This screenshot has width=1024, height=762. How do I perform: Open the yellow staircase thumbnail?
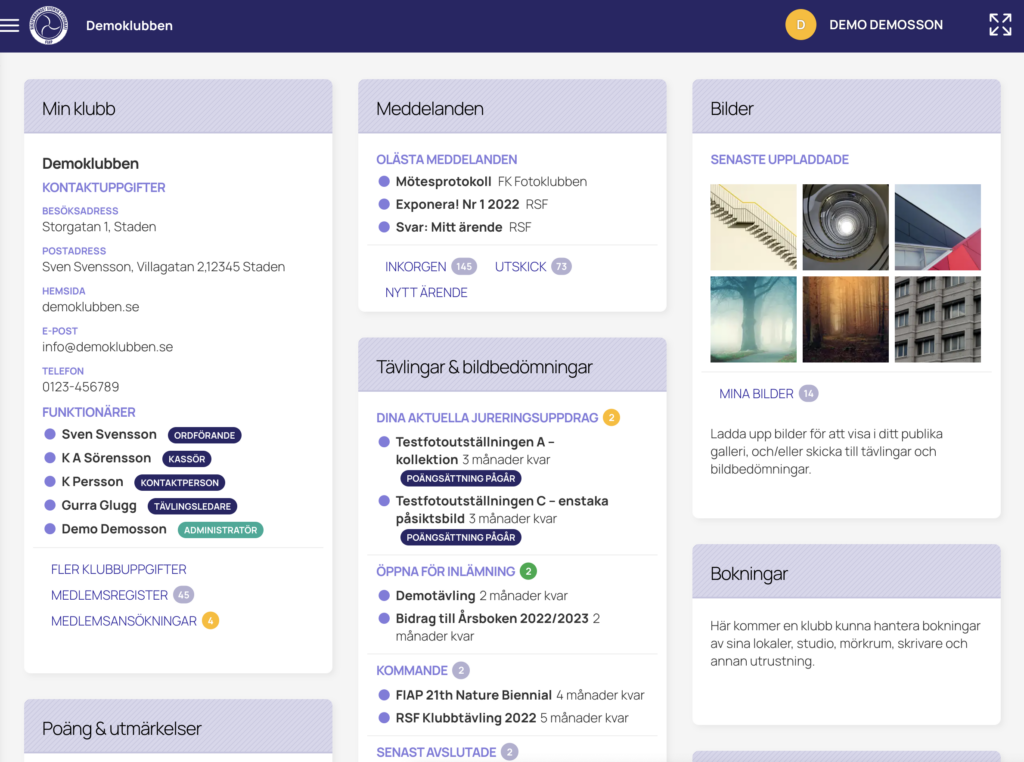pyautogui.click(x=754, y=227)
